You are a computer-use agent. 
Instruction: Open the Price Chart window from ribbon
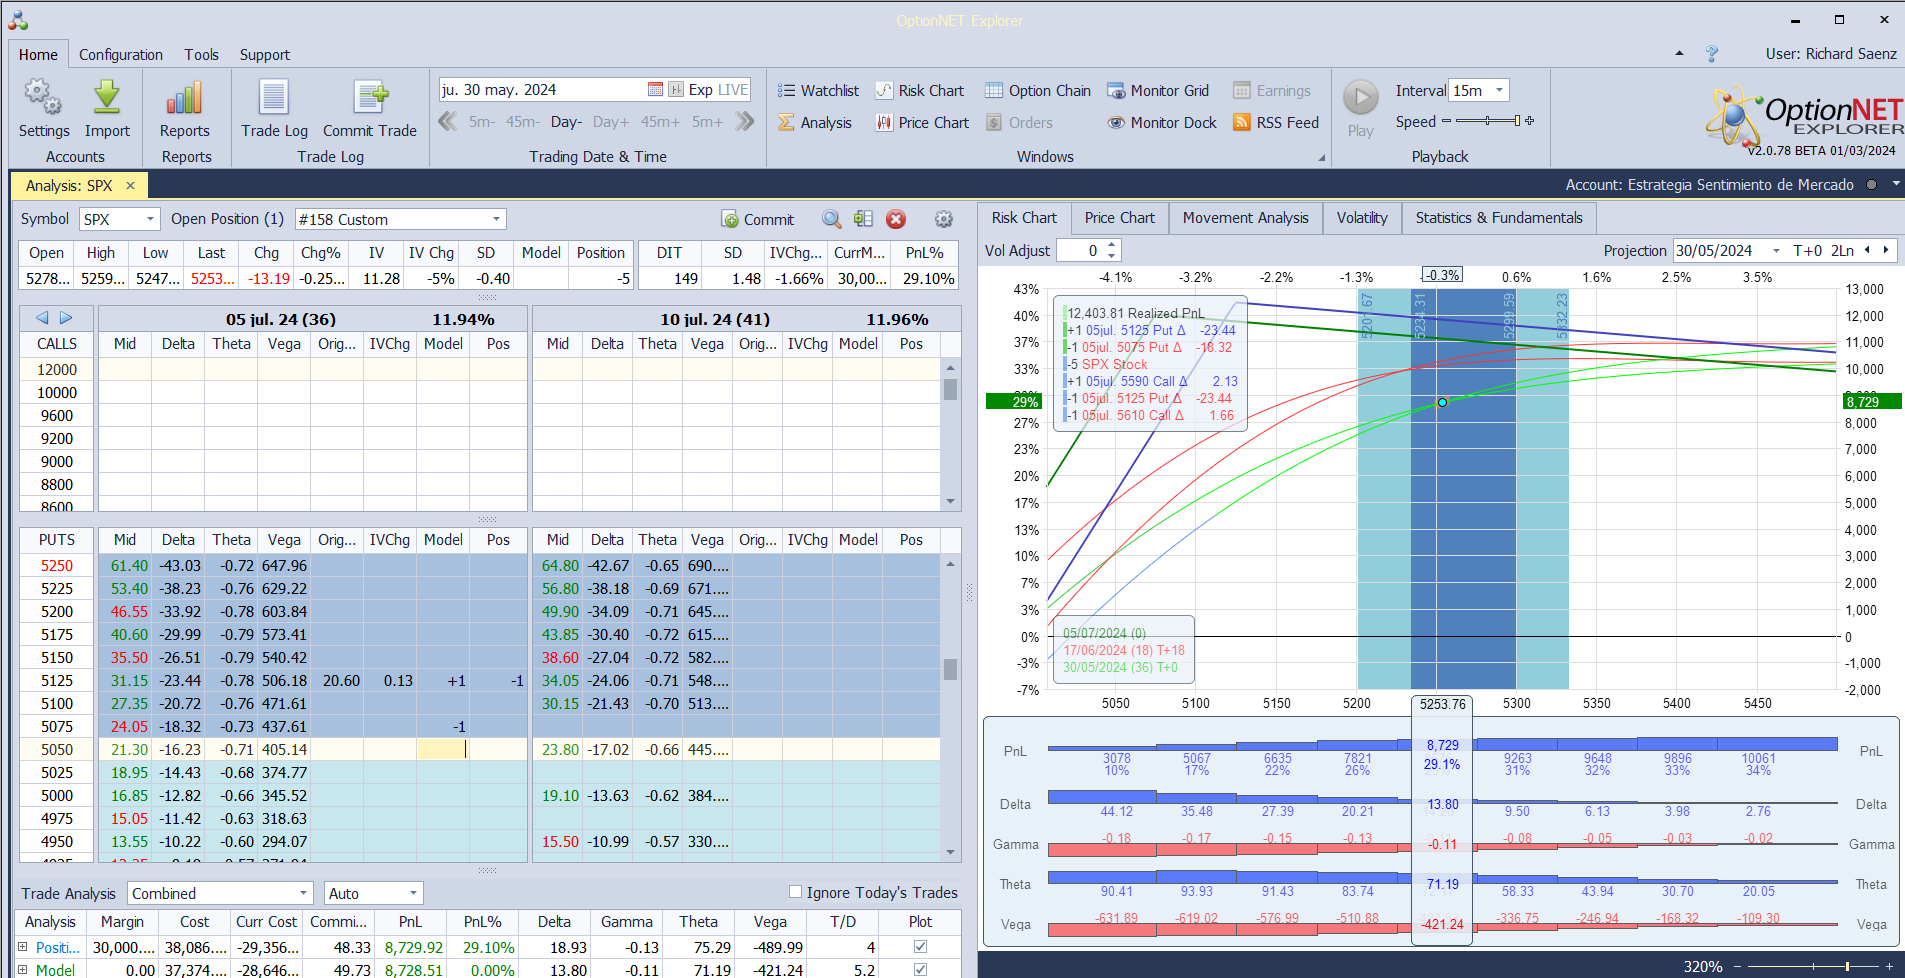pos(923,123)
